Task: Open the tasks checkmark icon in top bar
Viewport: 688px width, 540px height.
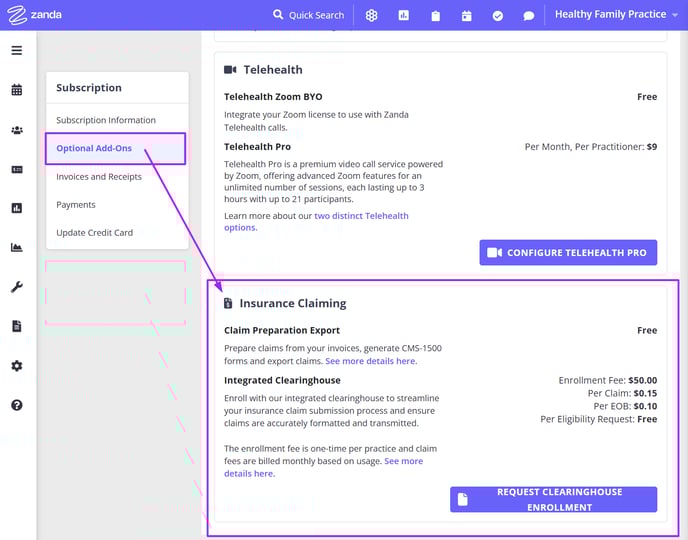Action: [498, 16]
